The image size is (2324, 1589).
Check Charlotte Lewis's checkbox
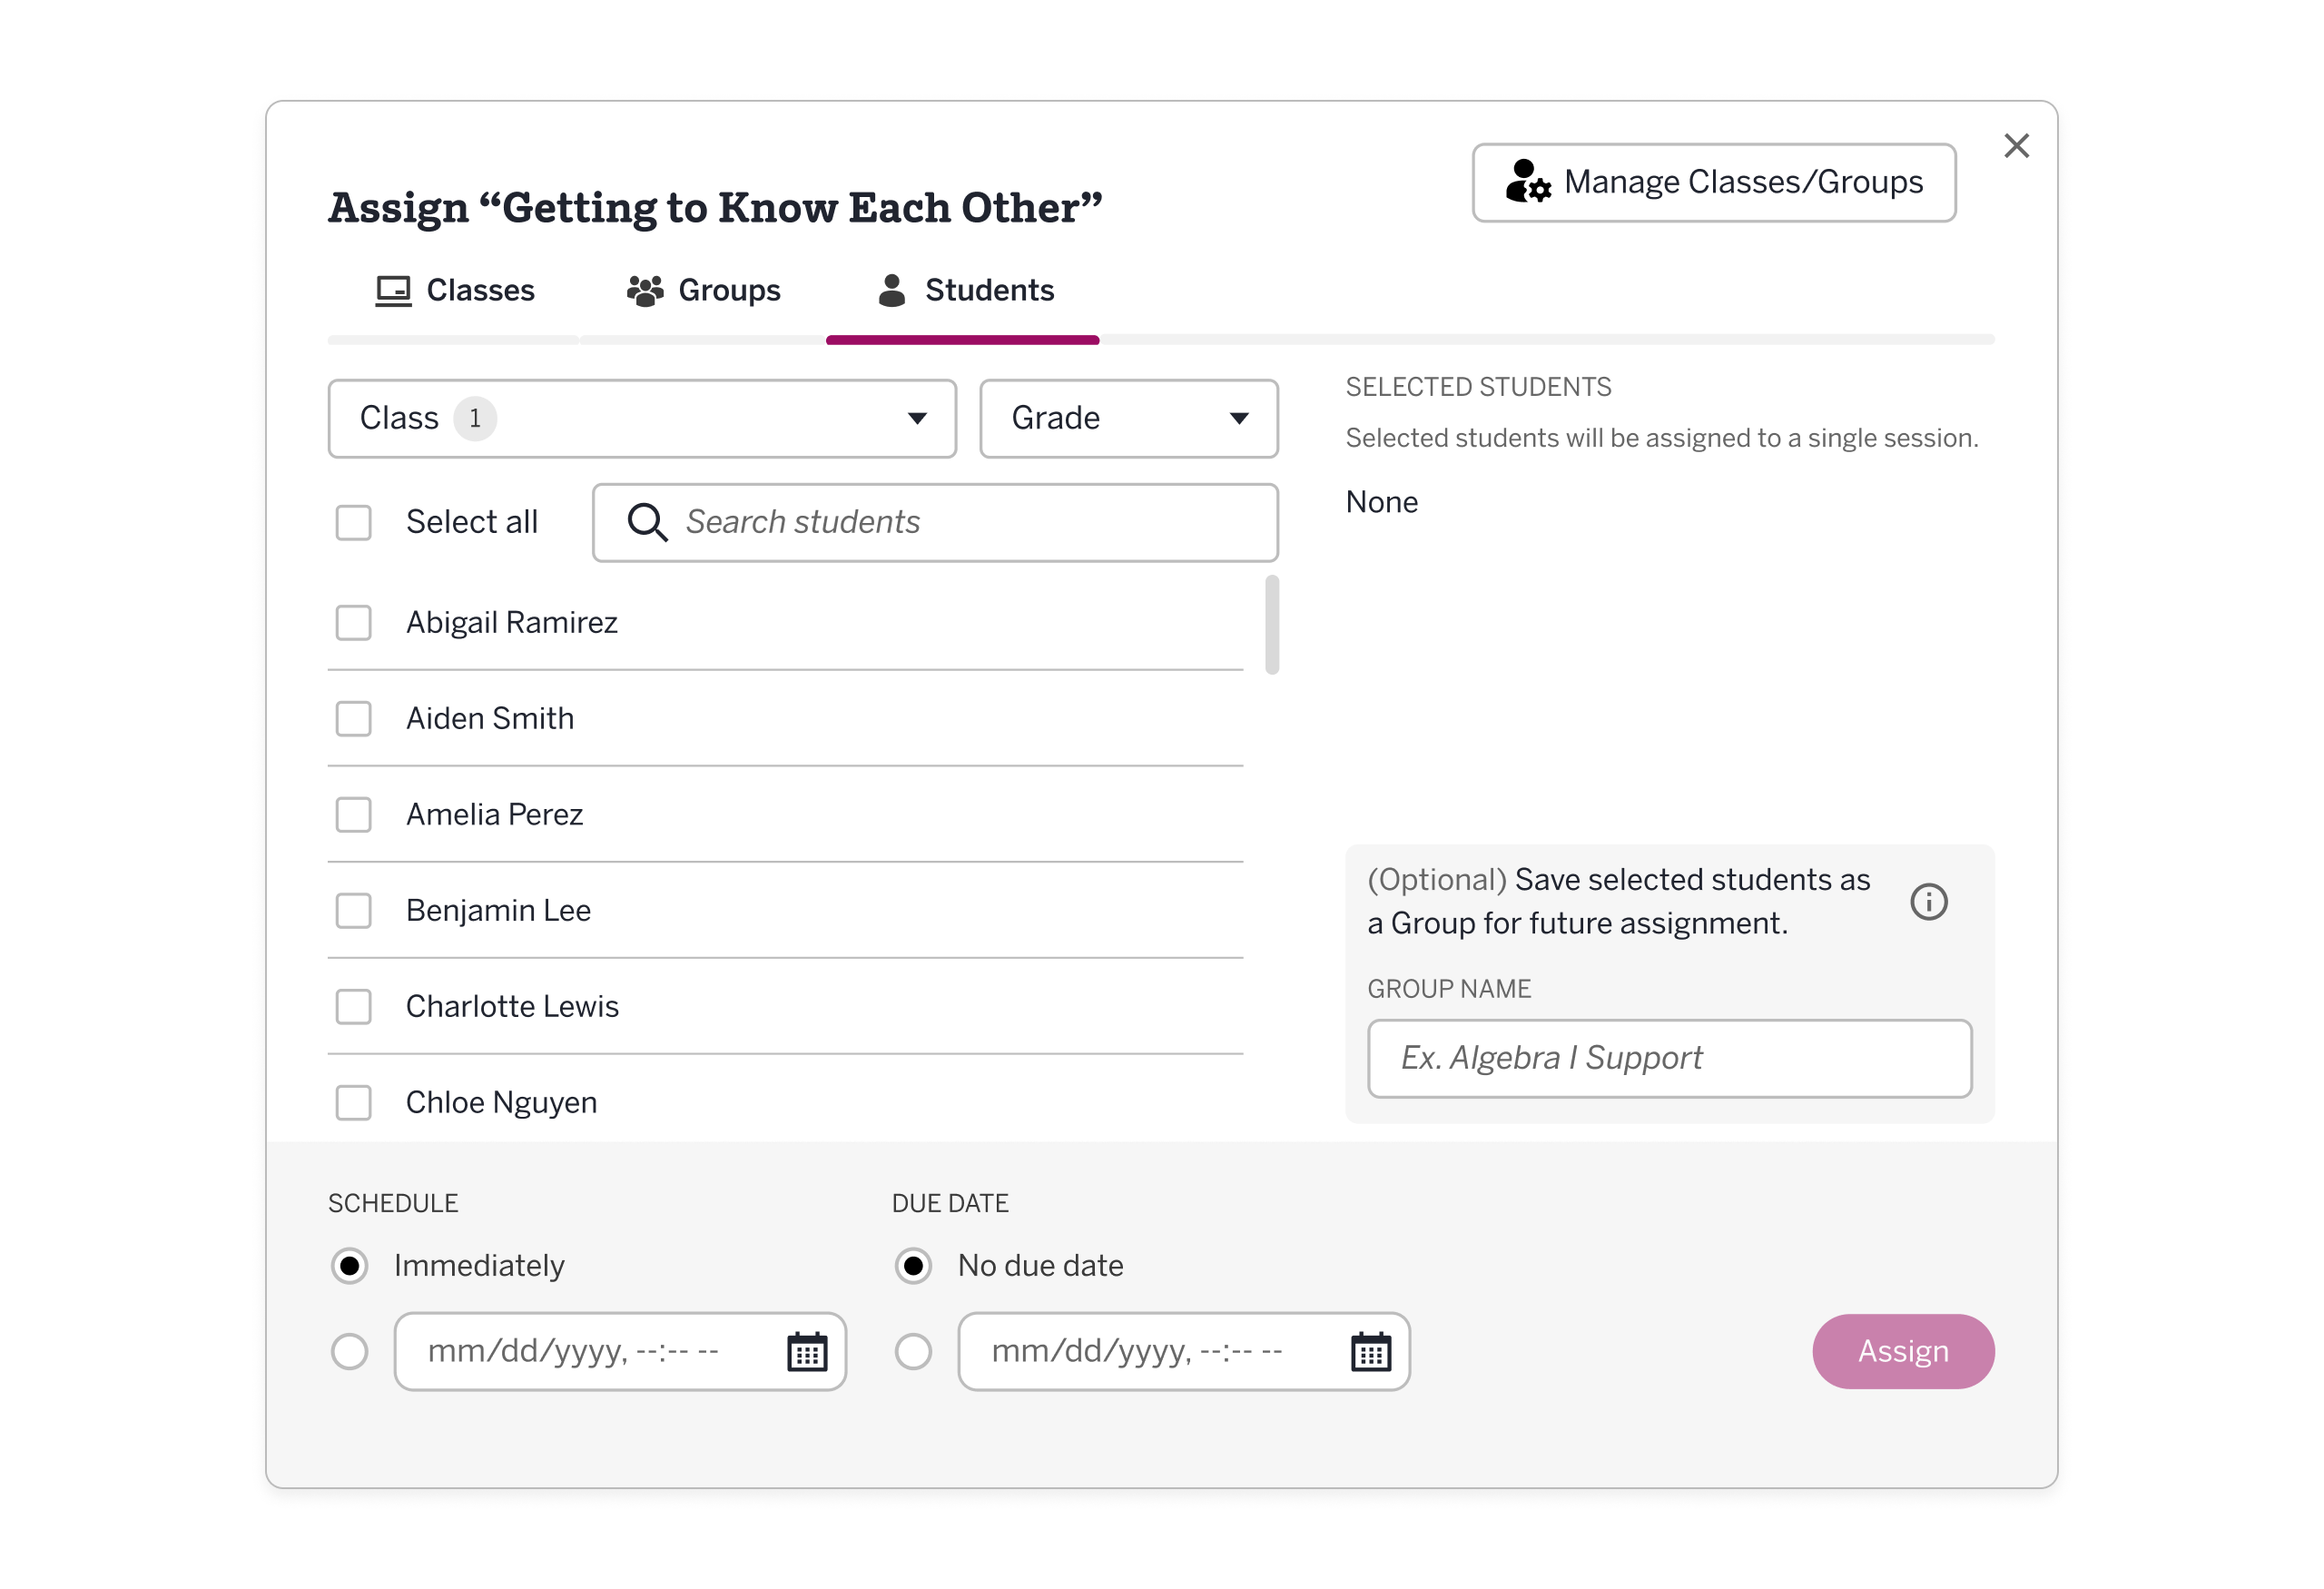click(x=353, y=1007)
